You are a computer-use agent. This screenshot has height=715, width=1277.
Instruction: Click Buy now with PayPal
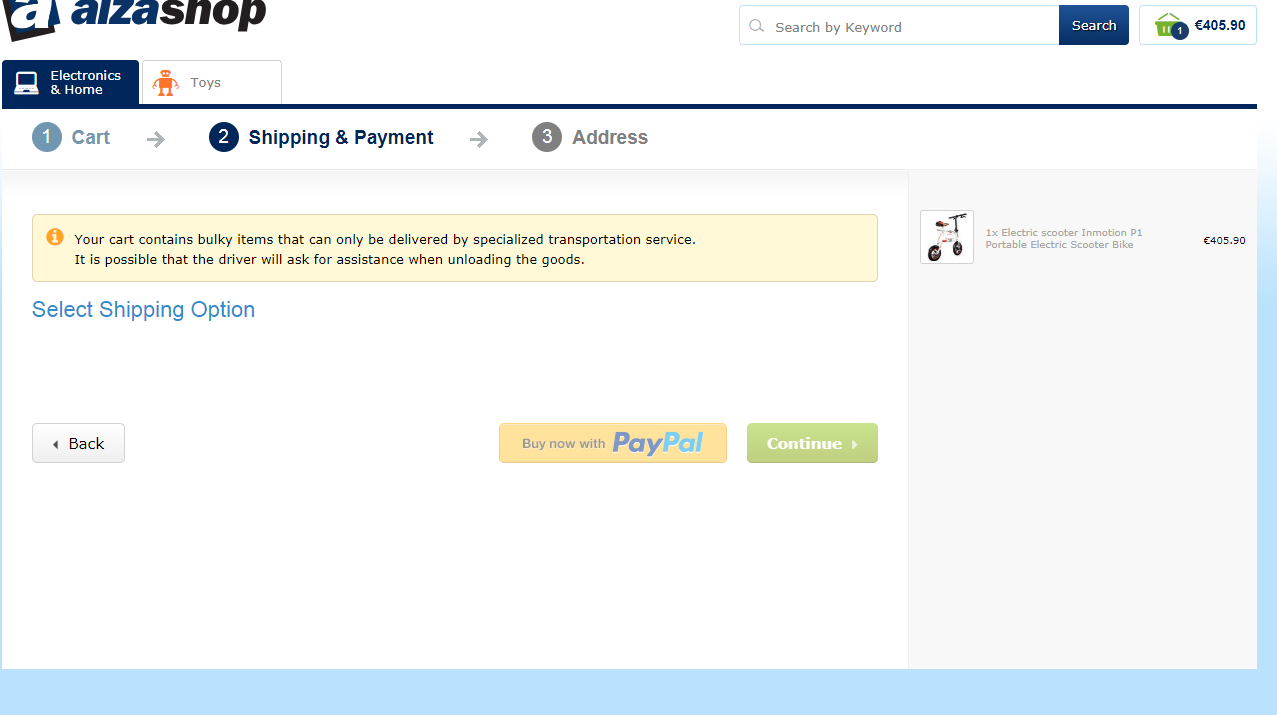(613, 443)
